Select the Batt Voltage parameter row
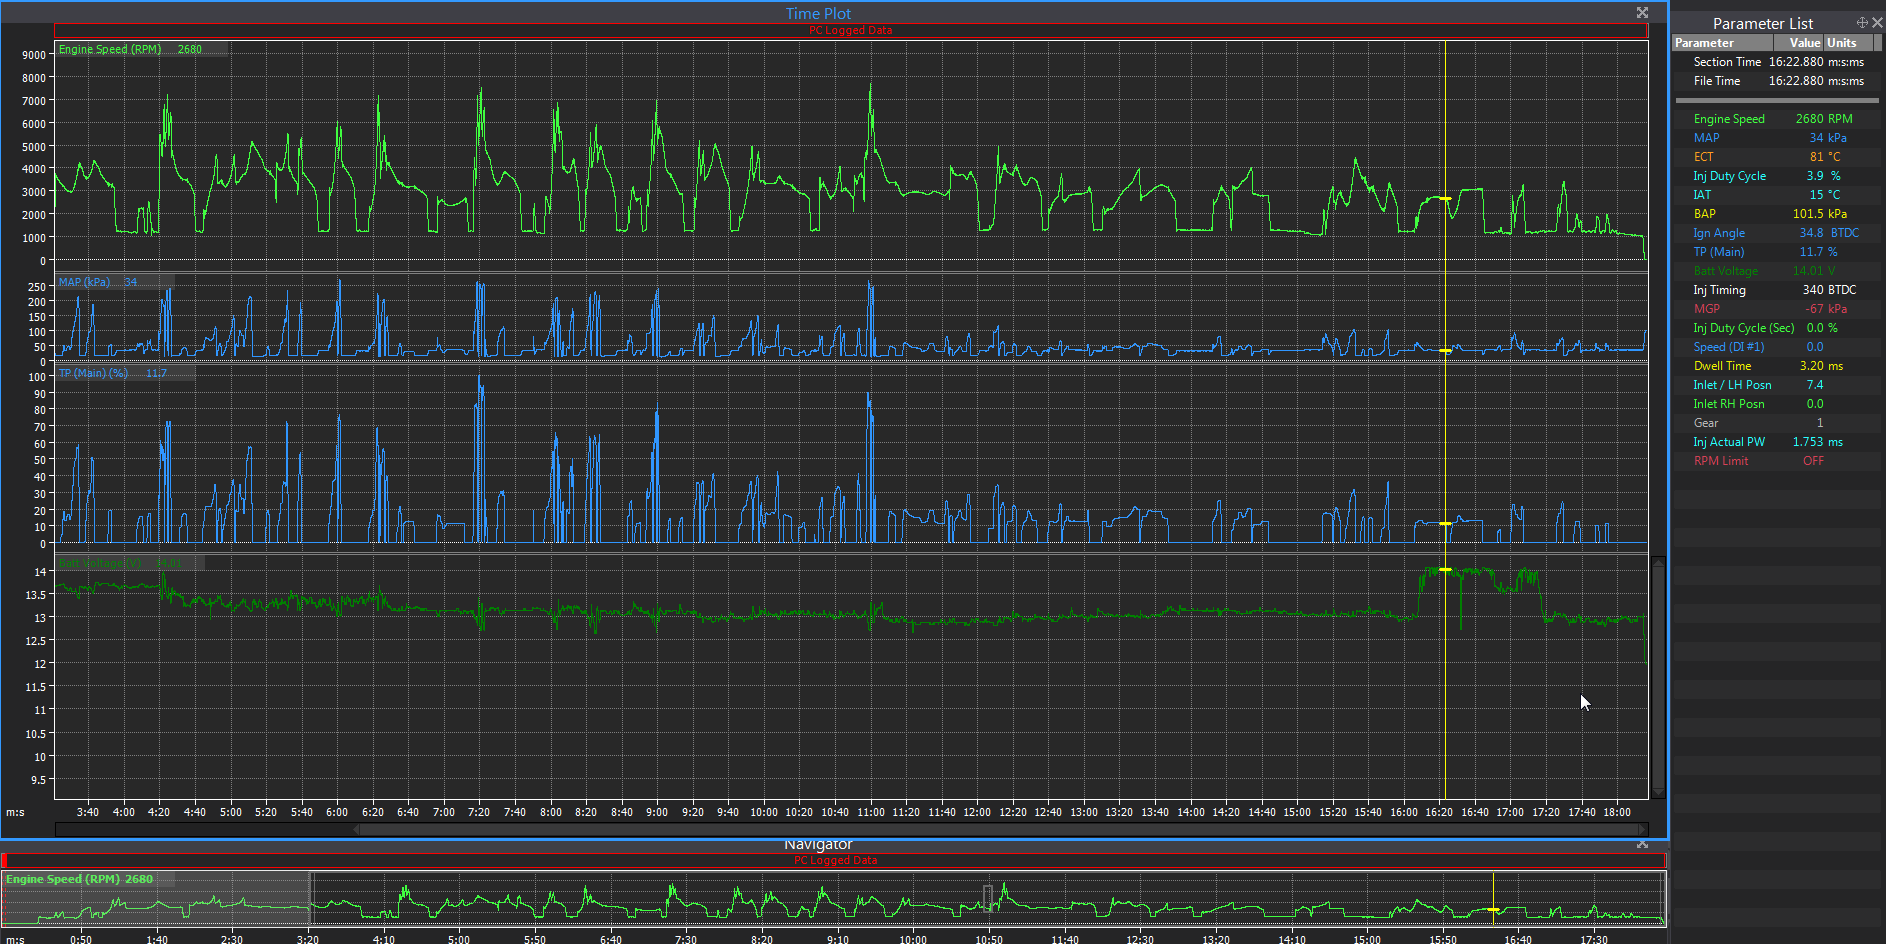 click(x=1725, y=271)
